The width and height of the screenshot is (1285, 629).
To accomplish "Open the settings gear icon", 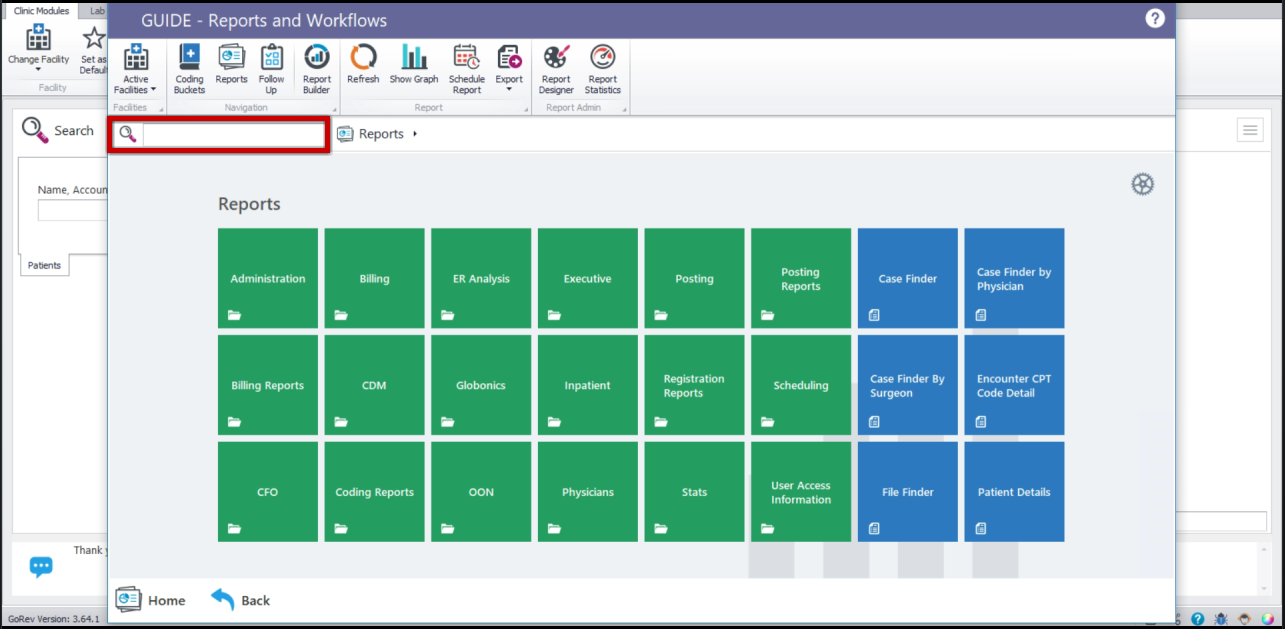I will pyautogui.click(x=1142, y=184).
